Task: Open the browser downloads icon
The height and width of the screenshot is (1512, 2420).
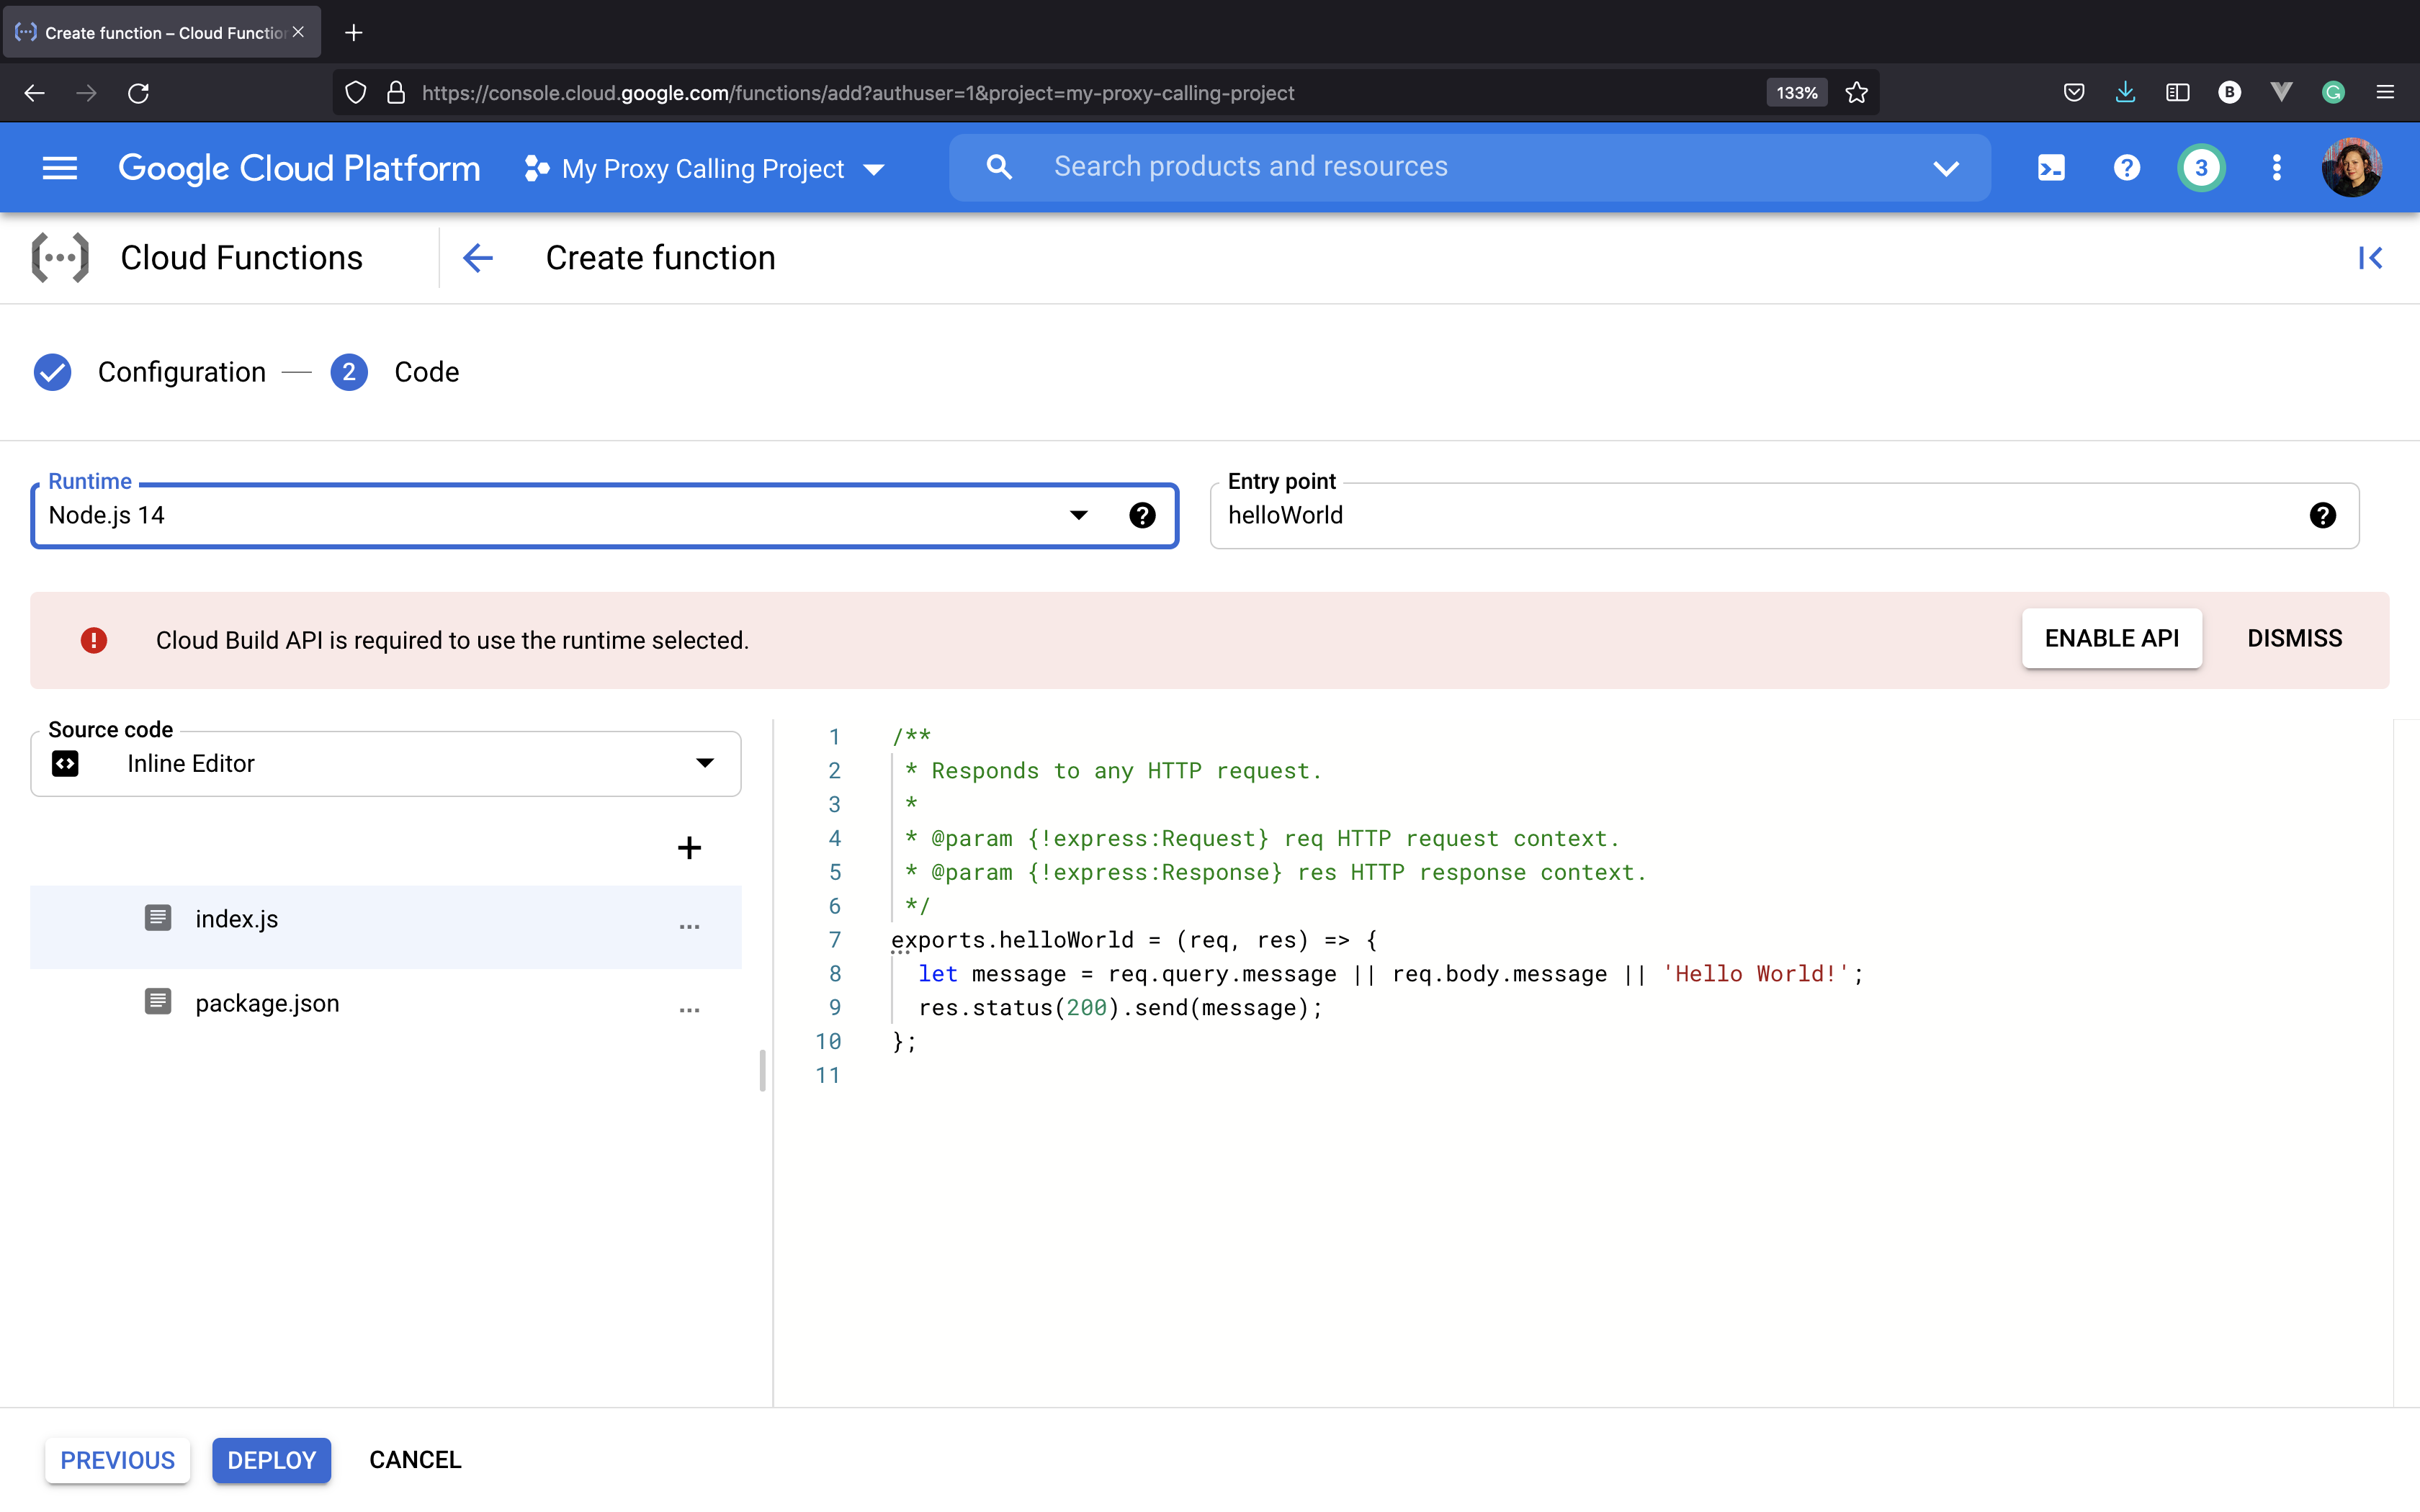Action: (x=2125, y=93)
